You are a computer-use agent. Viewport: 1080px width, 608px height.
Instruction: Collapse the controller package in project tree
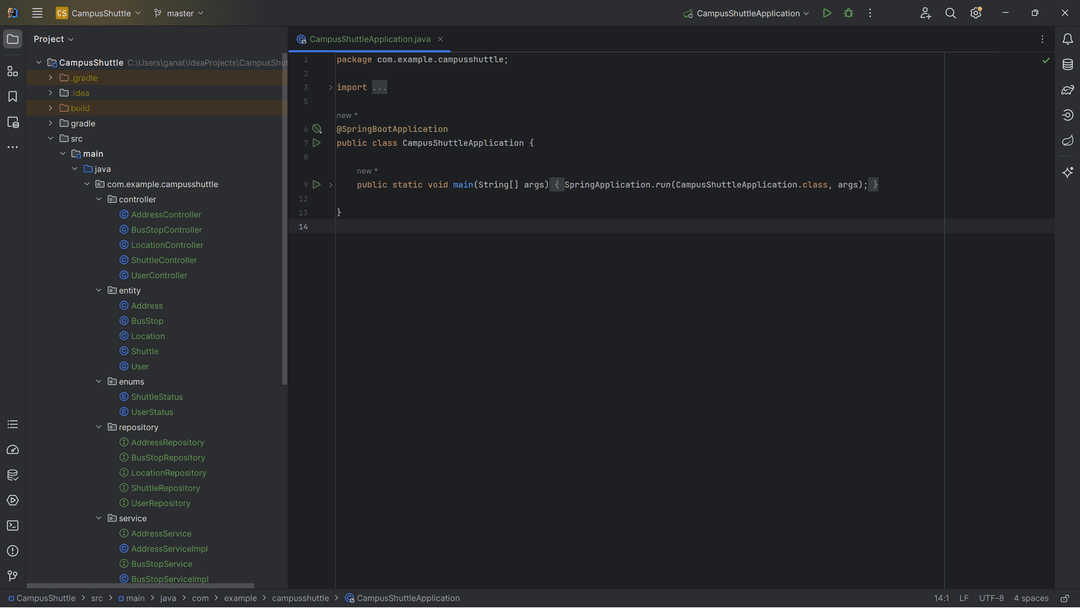tap(99, 199)
